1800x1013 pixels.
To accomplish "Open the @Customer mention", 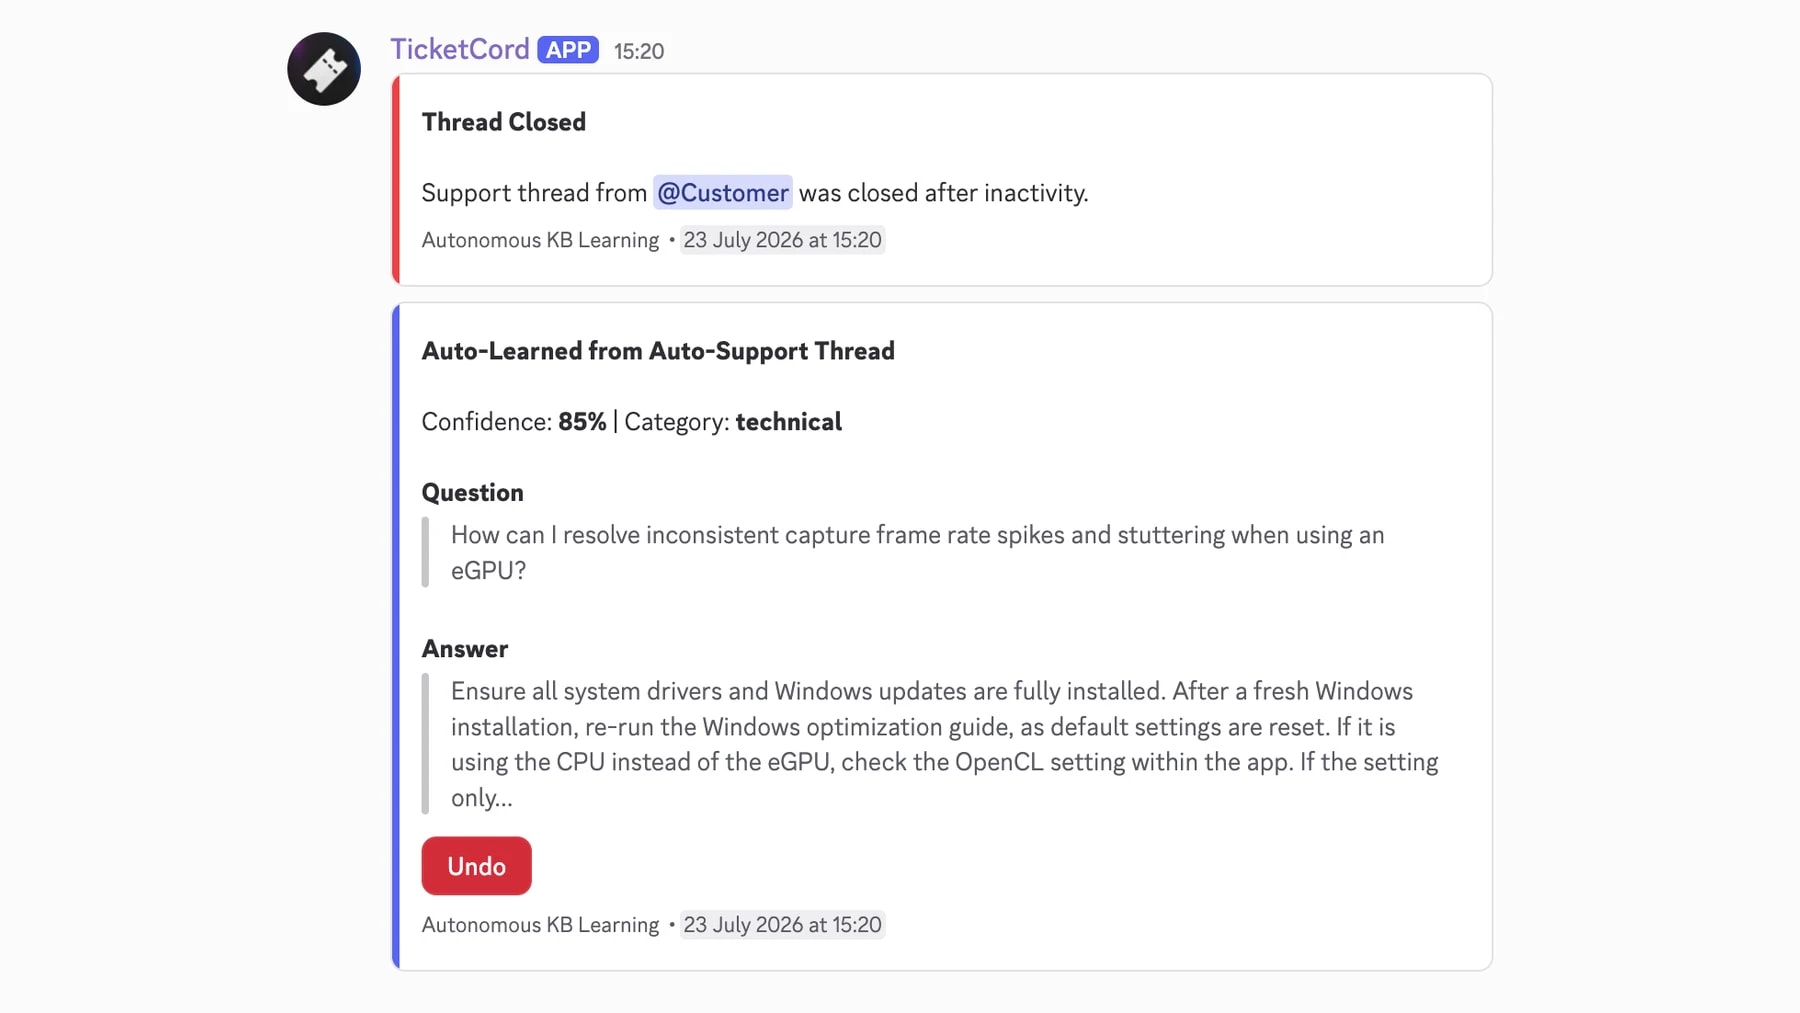I will pos(723,192).
